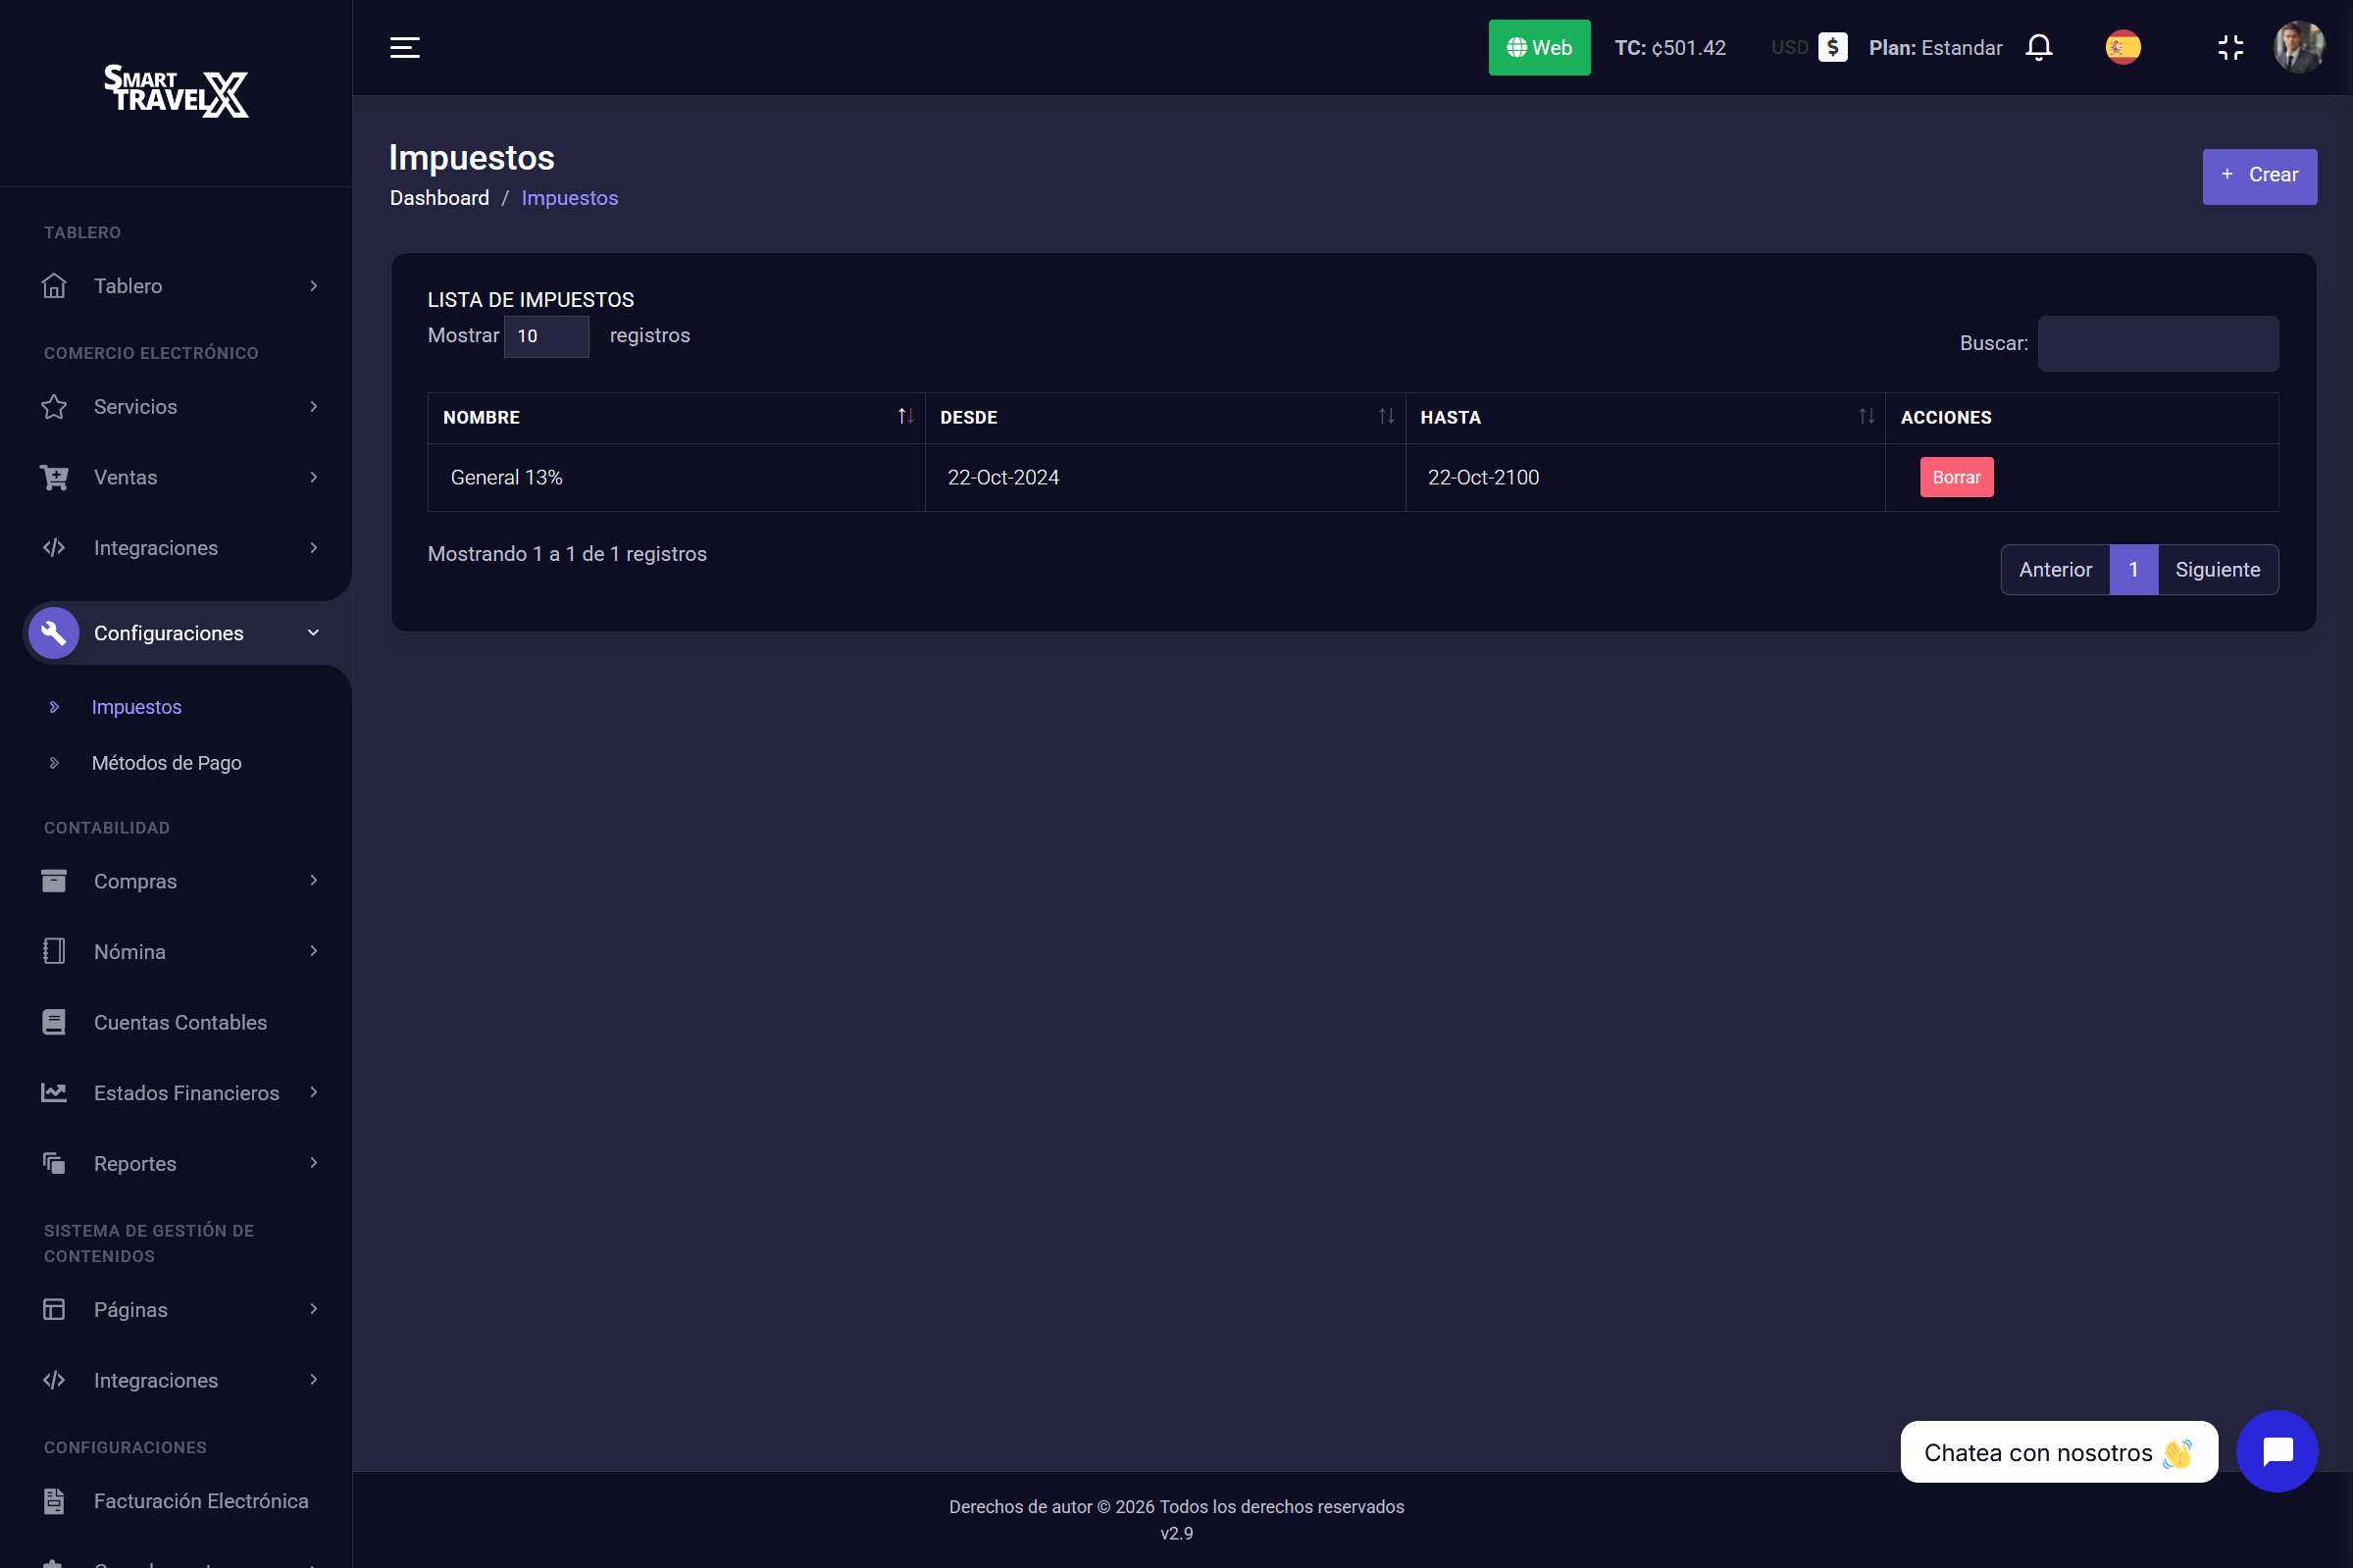Click the Spanish flag language icon

(2122, 47)
